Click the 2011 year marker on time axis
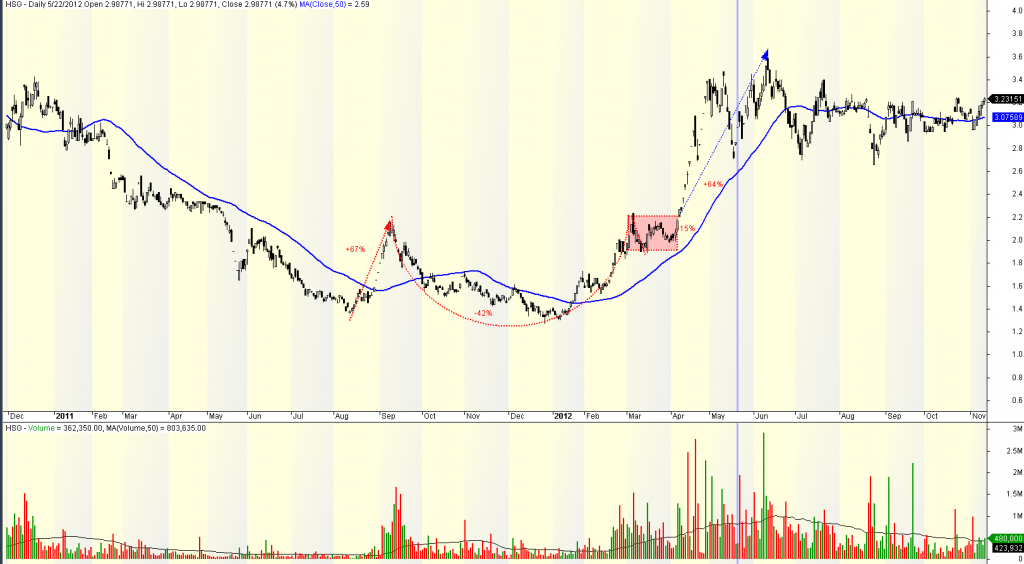Screen dimensions: 1024x564 (65, 415)
